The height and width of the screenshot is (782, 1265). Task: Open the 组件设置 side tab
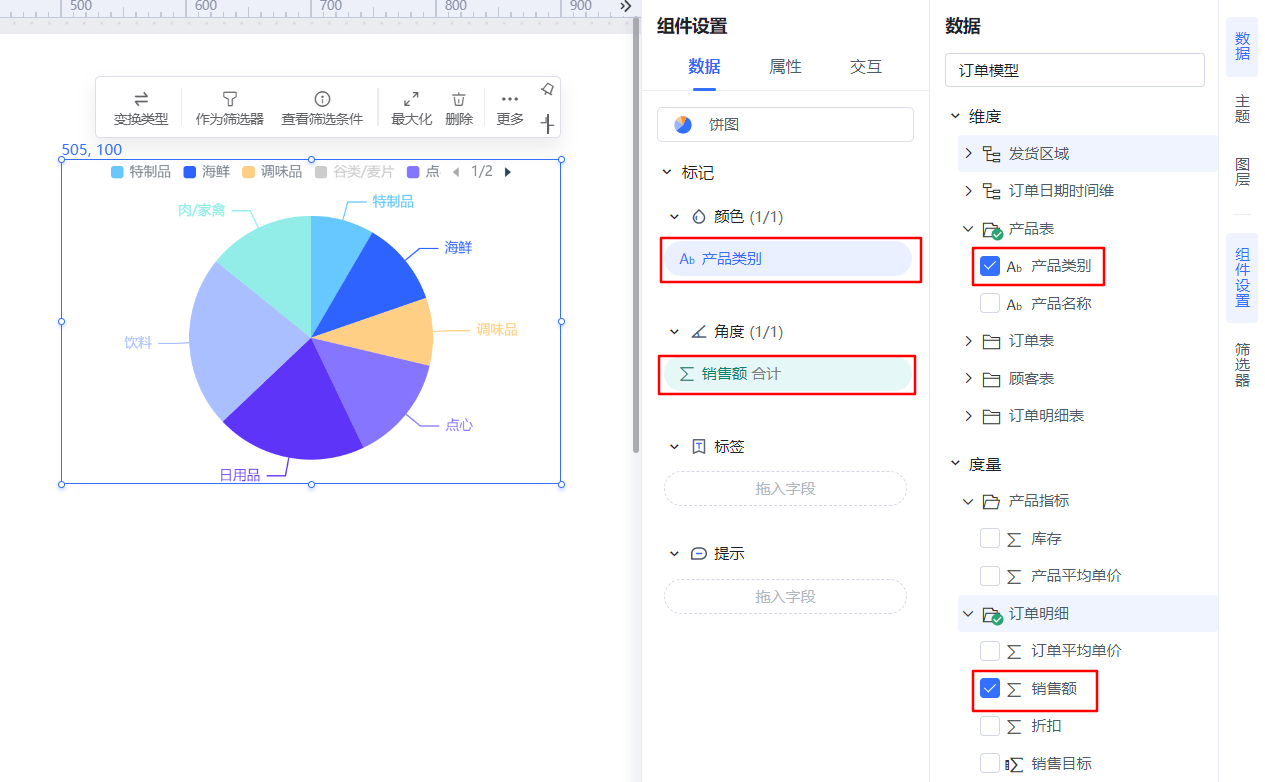pyautogui.click(x=1242, y=278)
